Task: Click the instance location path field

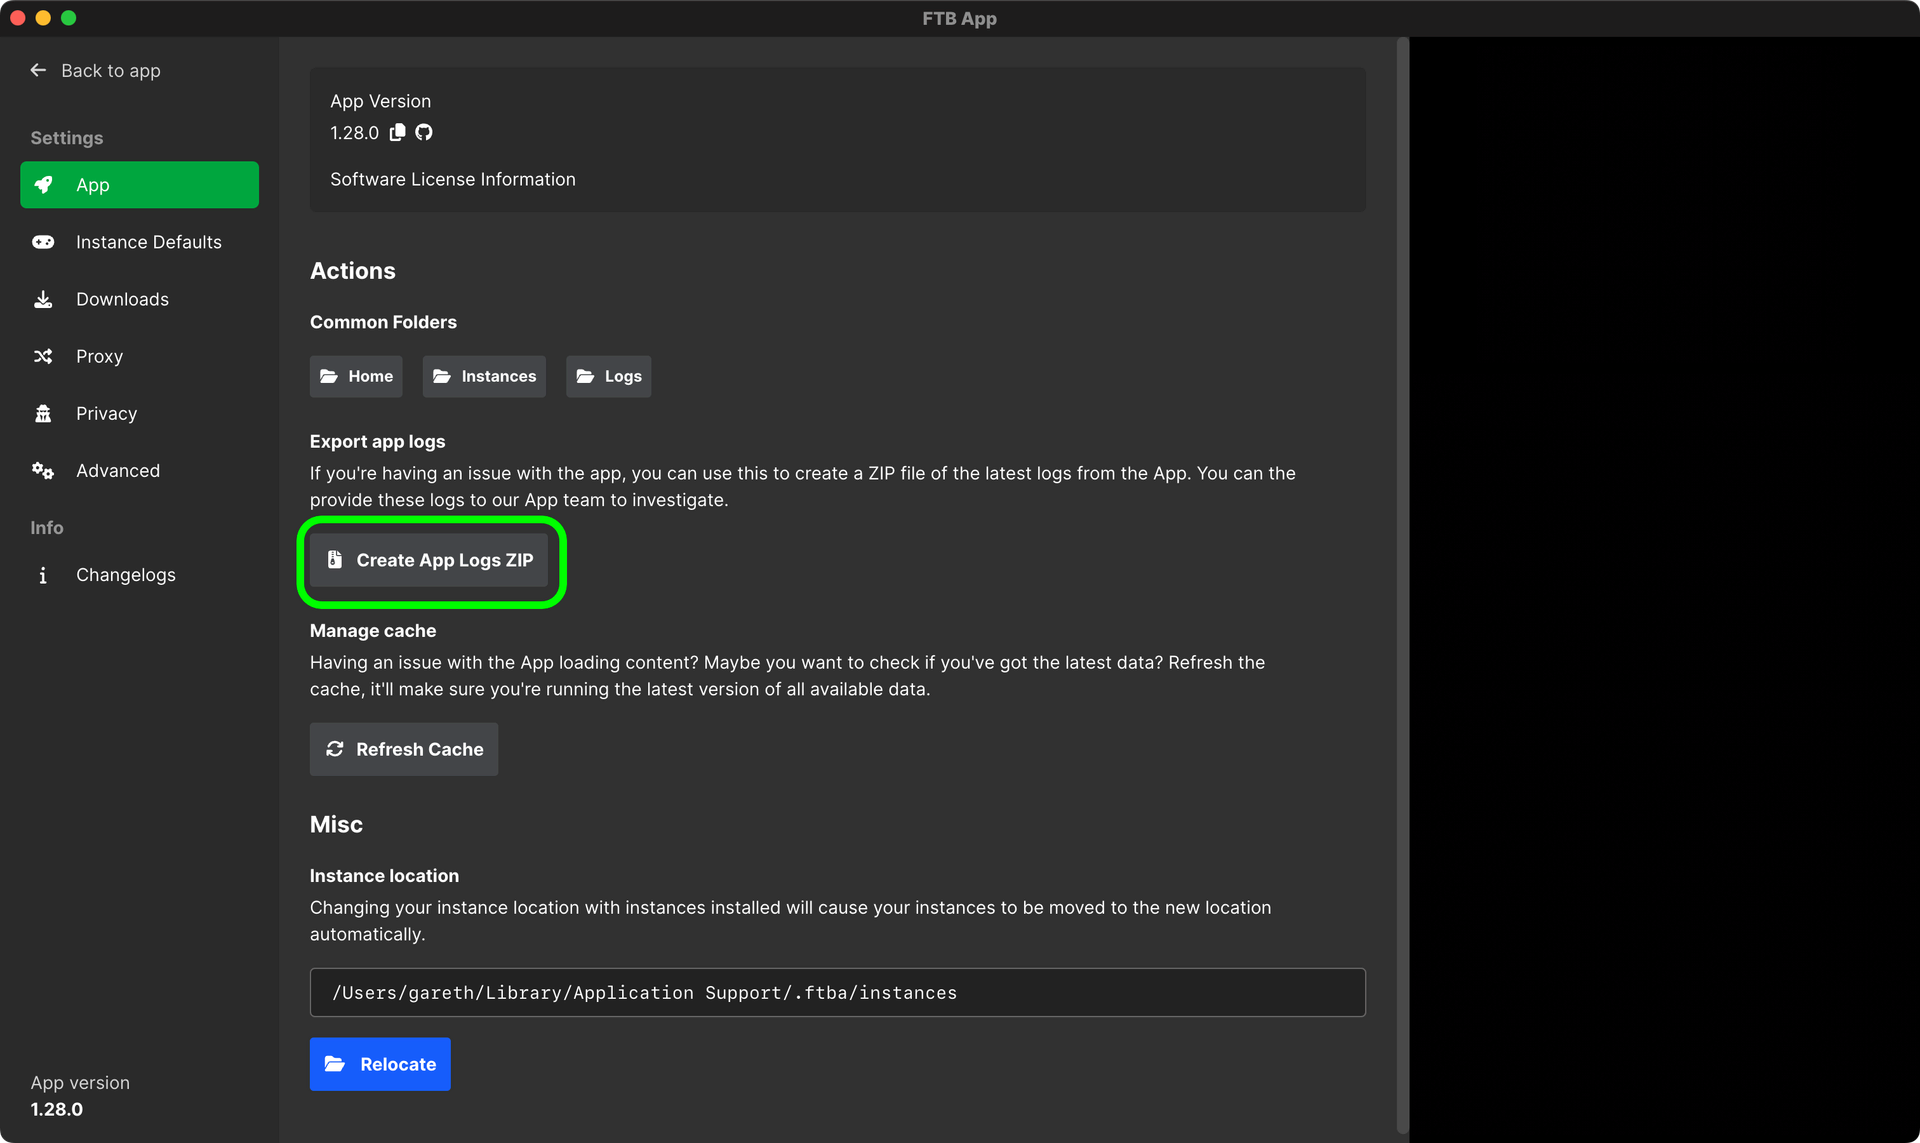Action: point(837,992)
